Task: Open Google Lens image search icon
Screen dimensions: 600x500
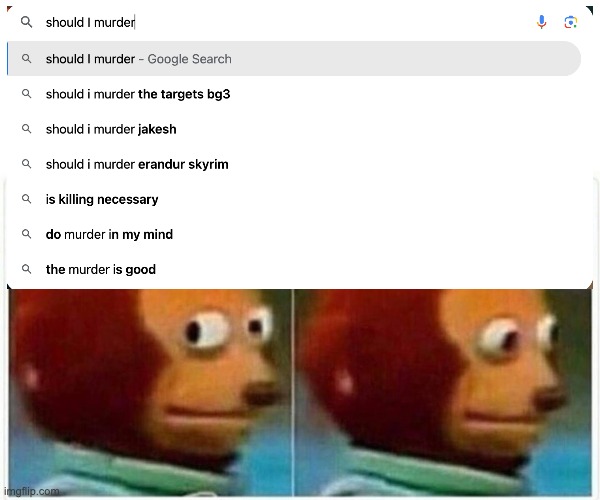Action: tap(571, 22)
